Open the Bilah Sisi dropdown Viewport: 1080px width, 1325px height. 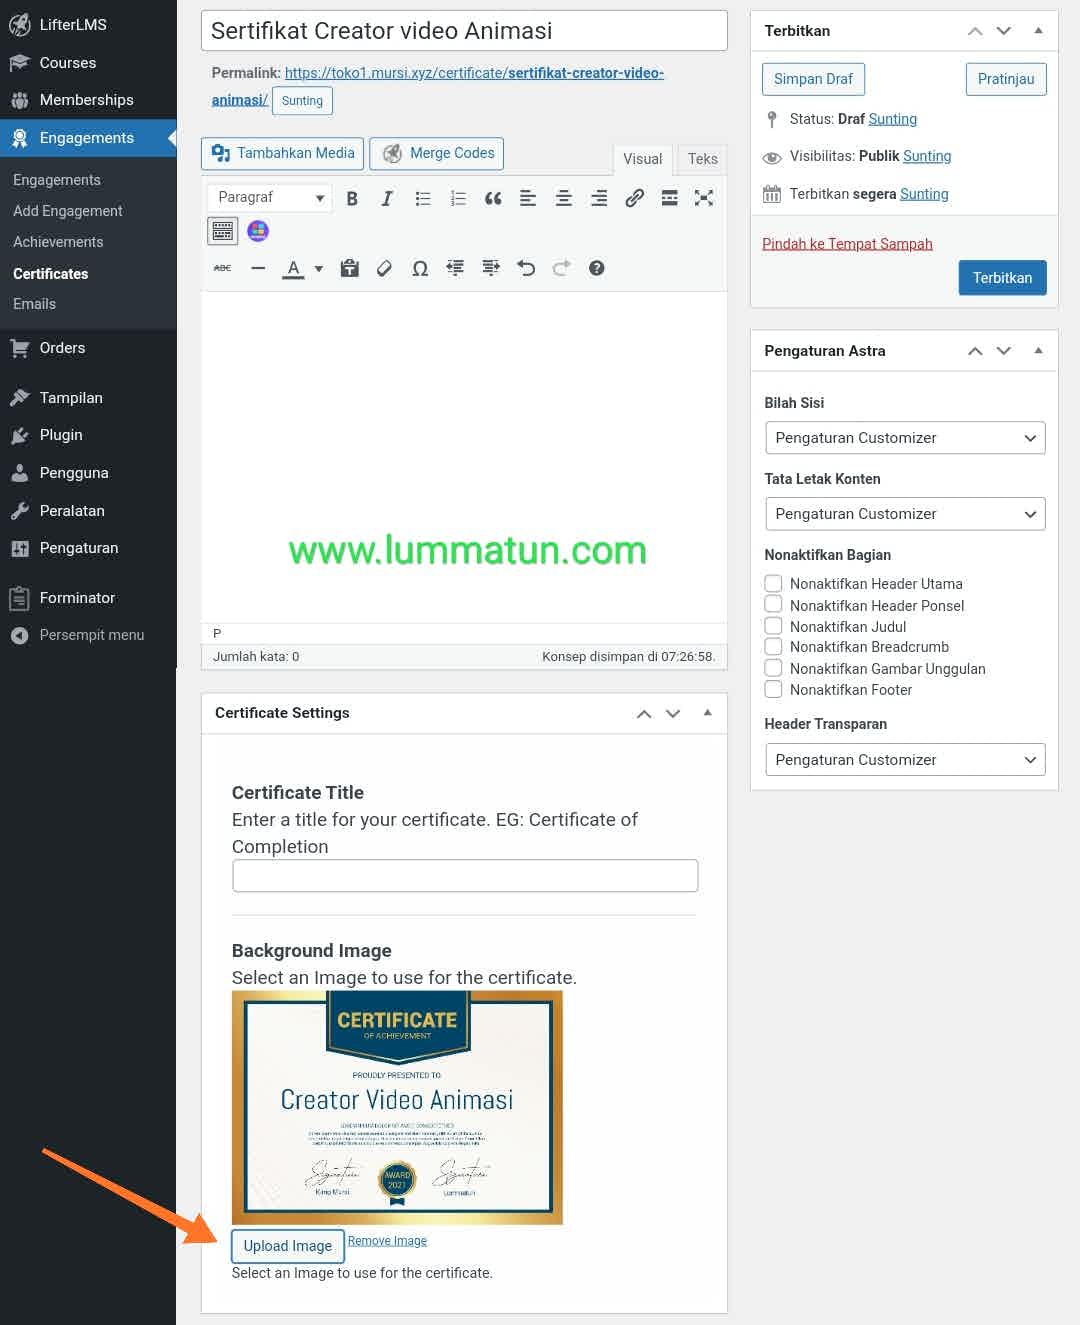[904, 438]
